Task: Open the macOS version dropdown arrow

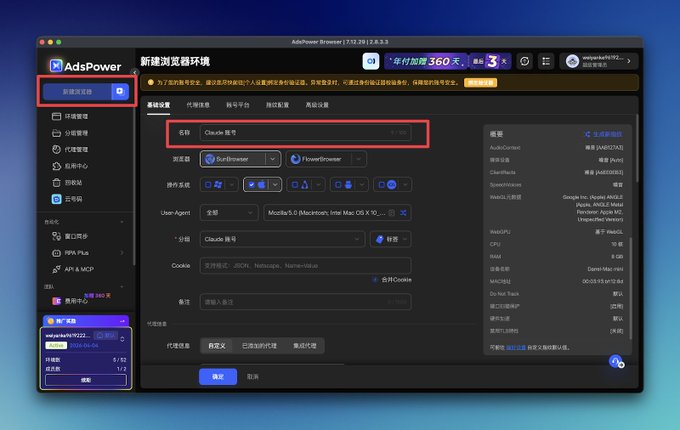Action: [275, 185]
